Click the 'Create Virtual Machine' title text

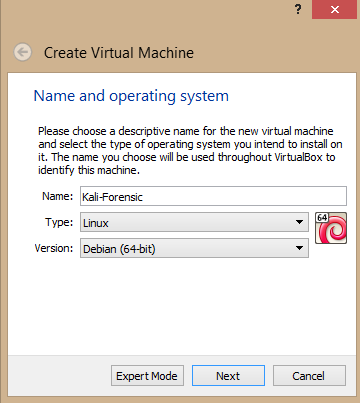119,53
